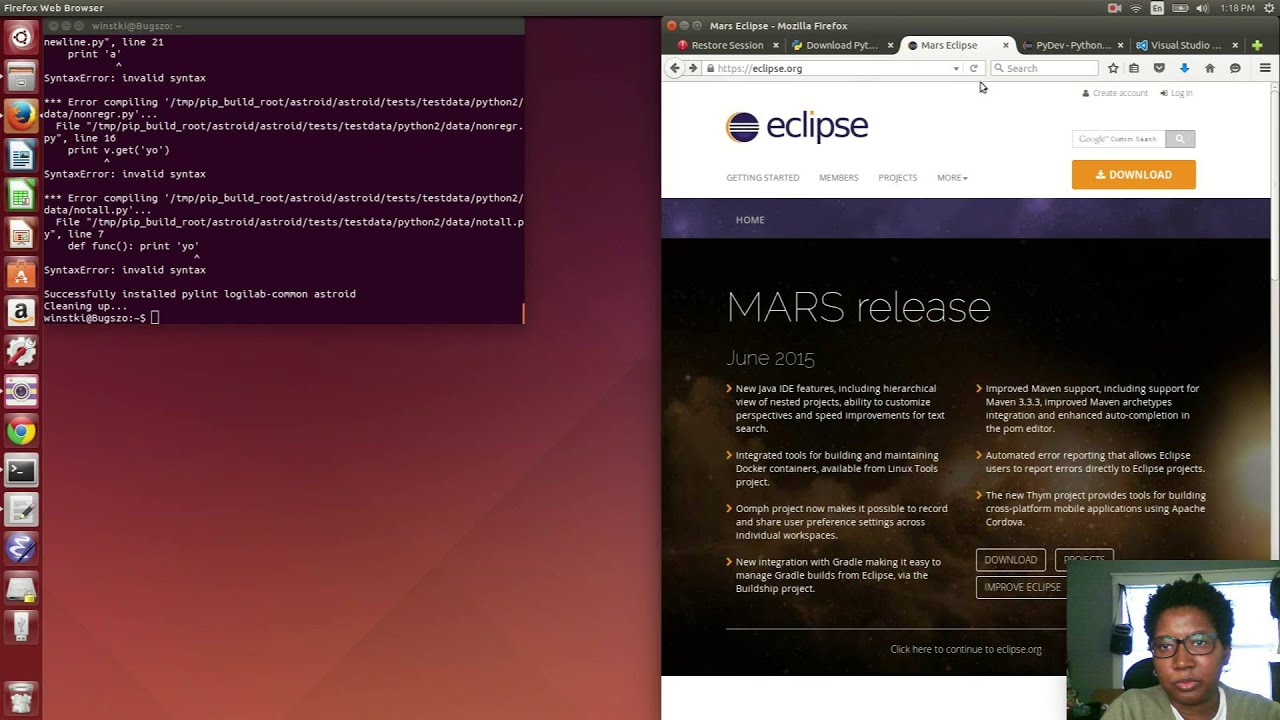Screen dimensions: 1280x720
Task: Click the IMPROVE ECLIPSE button
Action: pyautogui.click(x=1022, y=587)
